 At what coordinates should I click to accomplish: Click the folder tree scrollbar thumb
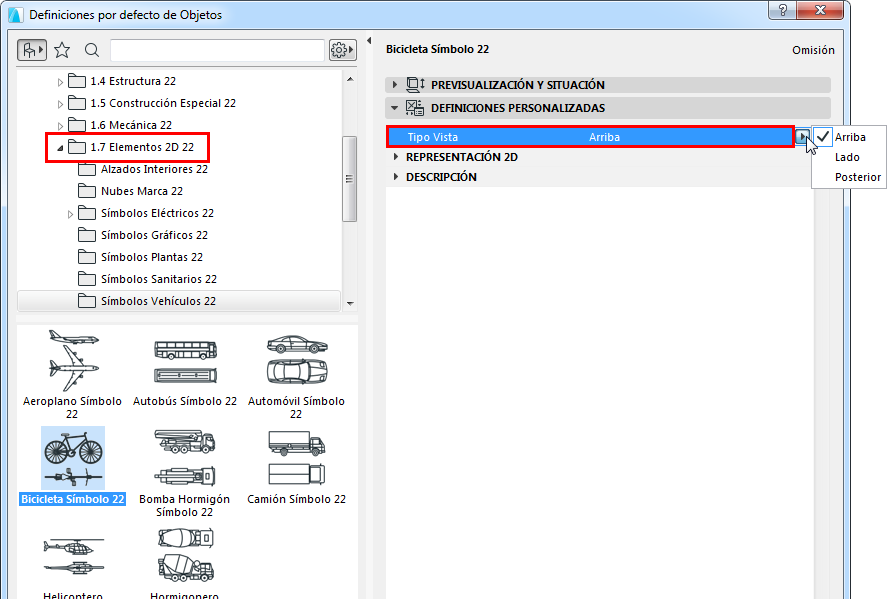(x=350, y=179)
